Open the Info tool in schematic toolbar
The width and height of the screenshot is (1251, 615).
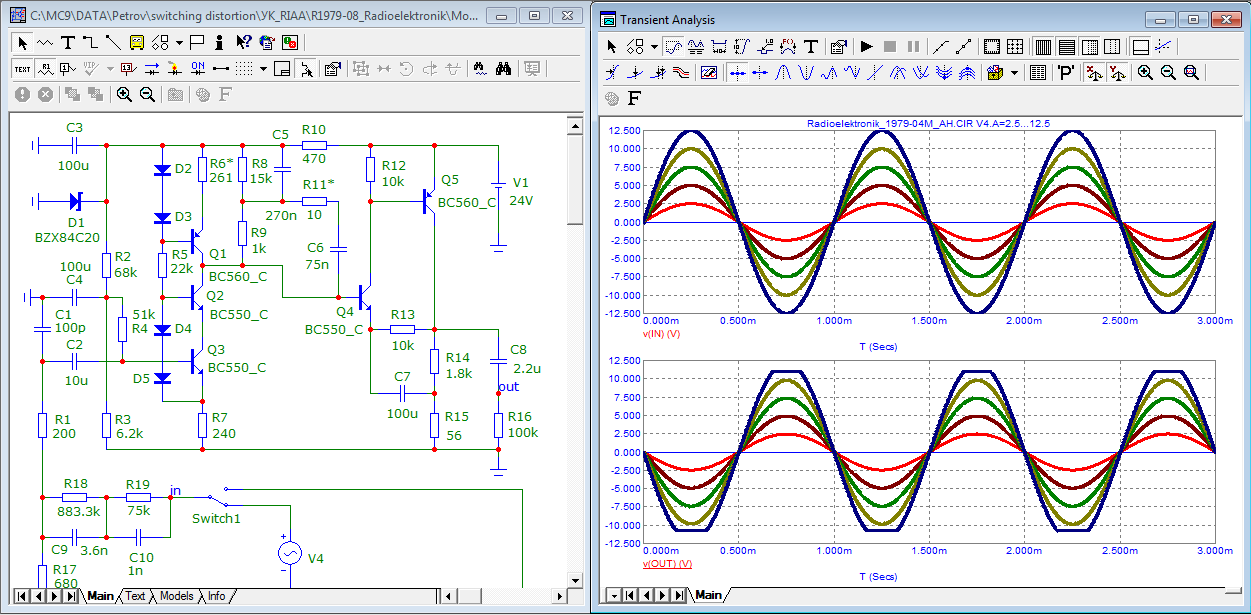click(220, 42)
